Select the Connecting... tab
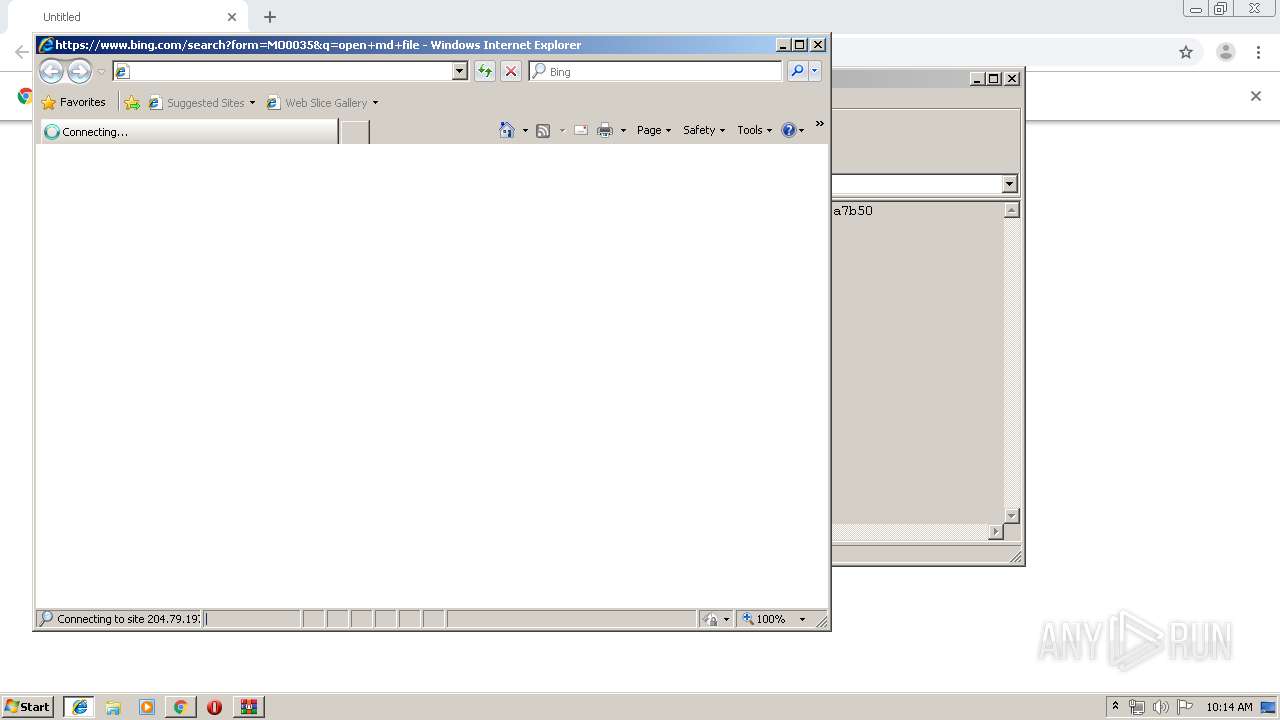Image resolution: width=1280 pixels, height=720 pixels. pos(189,131)
